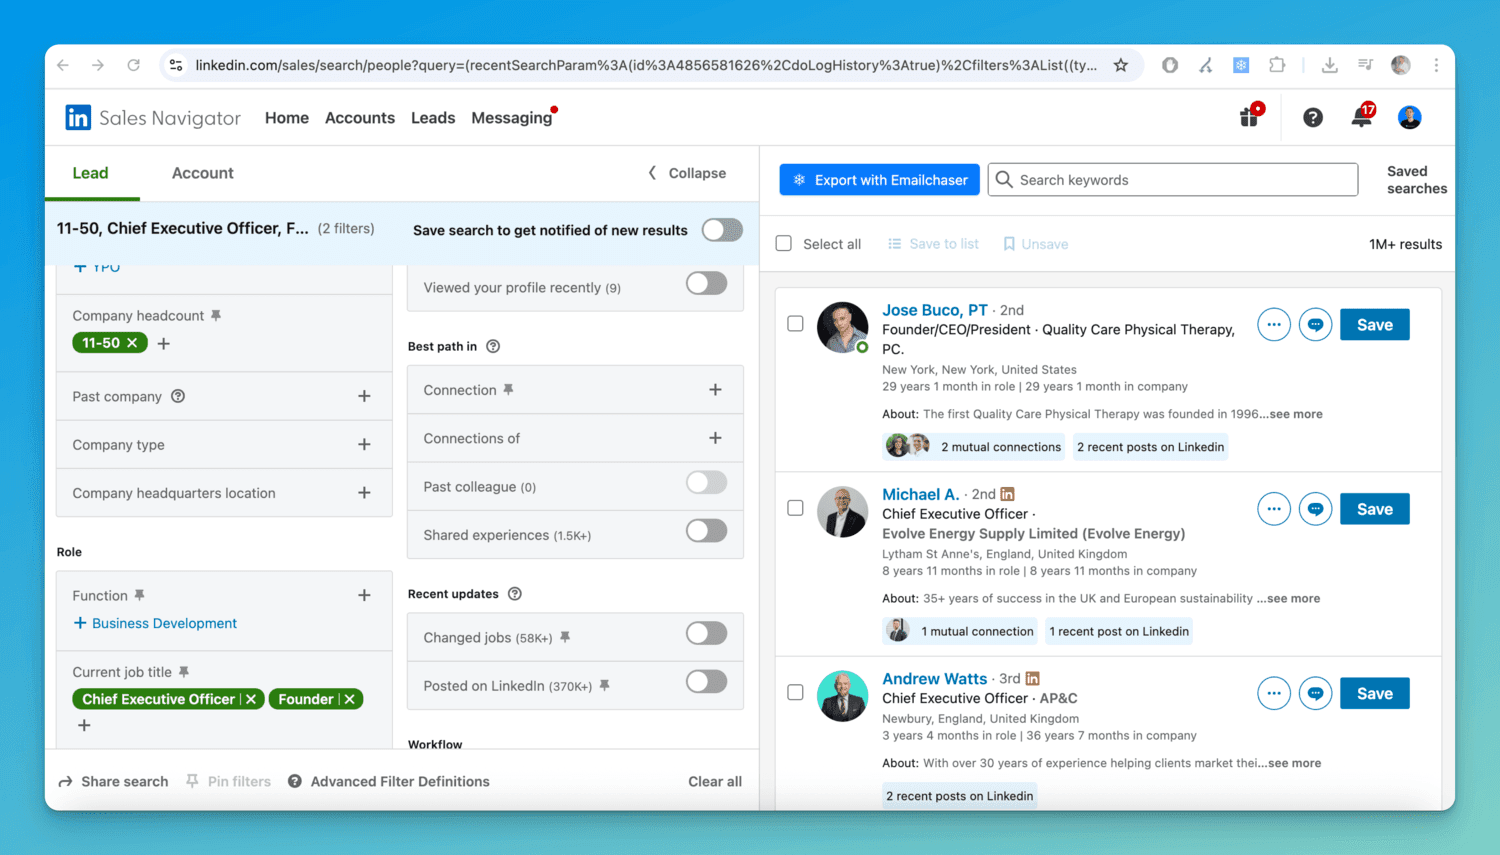Open the Accounts menu item

[x=360, y=118]
